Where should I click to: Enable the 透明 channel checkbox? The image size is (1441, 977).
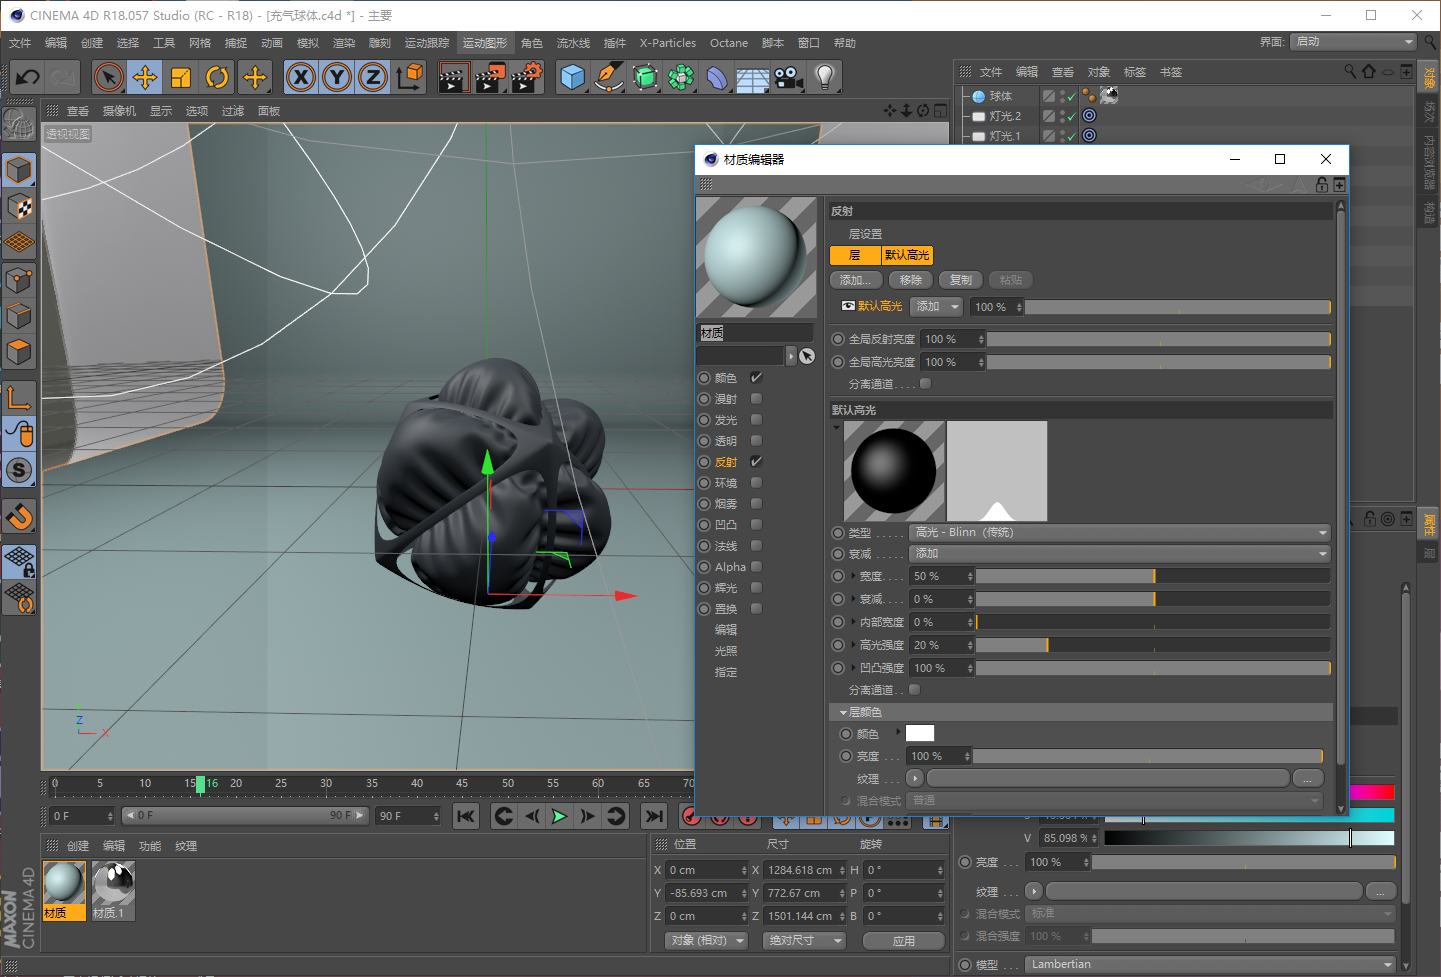coord(756,441)
